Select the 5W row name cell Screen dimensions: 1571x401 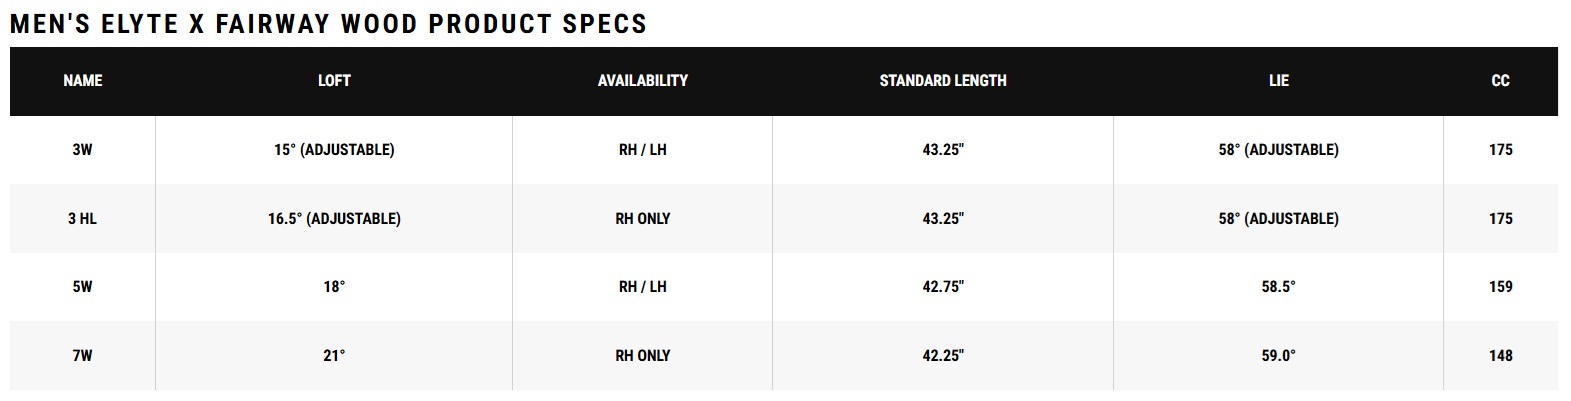(x=83, y=287)
